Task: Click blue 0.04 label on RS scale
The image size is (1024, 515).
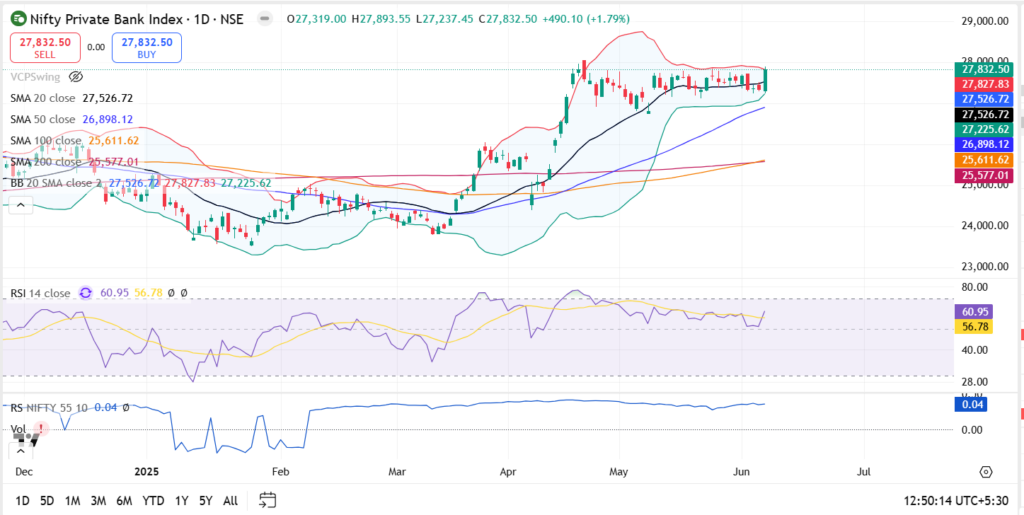Action: pyautogui.click(x=973, y=405)
